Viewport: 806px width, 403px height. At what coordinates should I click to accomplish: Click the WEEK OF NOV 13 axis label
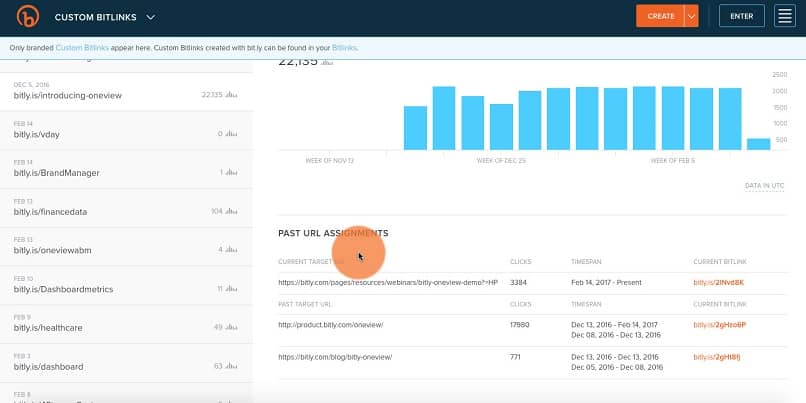click(x=329, y=161)
